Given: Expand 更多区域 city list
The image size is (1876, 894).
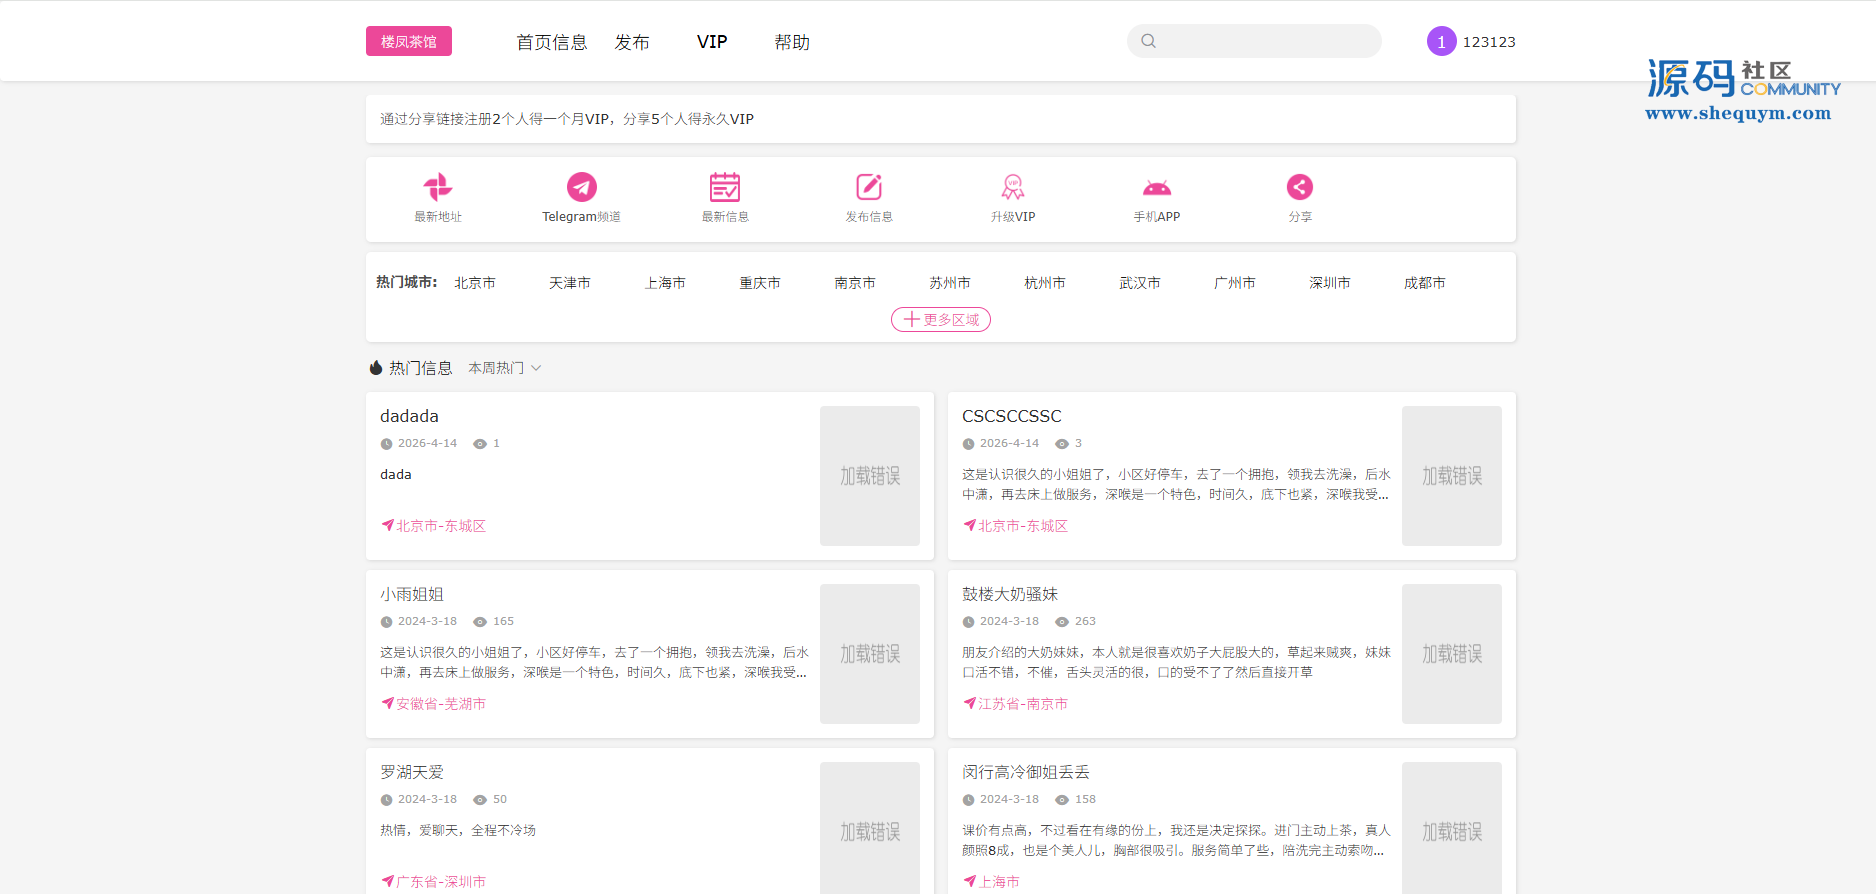Looking at the screenshot, I should pos(941,320).
